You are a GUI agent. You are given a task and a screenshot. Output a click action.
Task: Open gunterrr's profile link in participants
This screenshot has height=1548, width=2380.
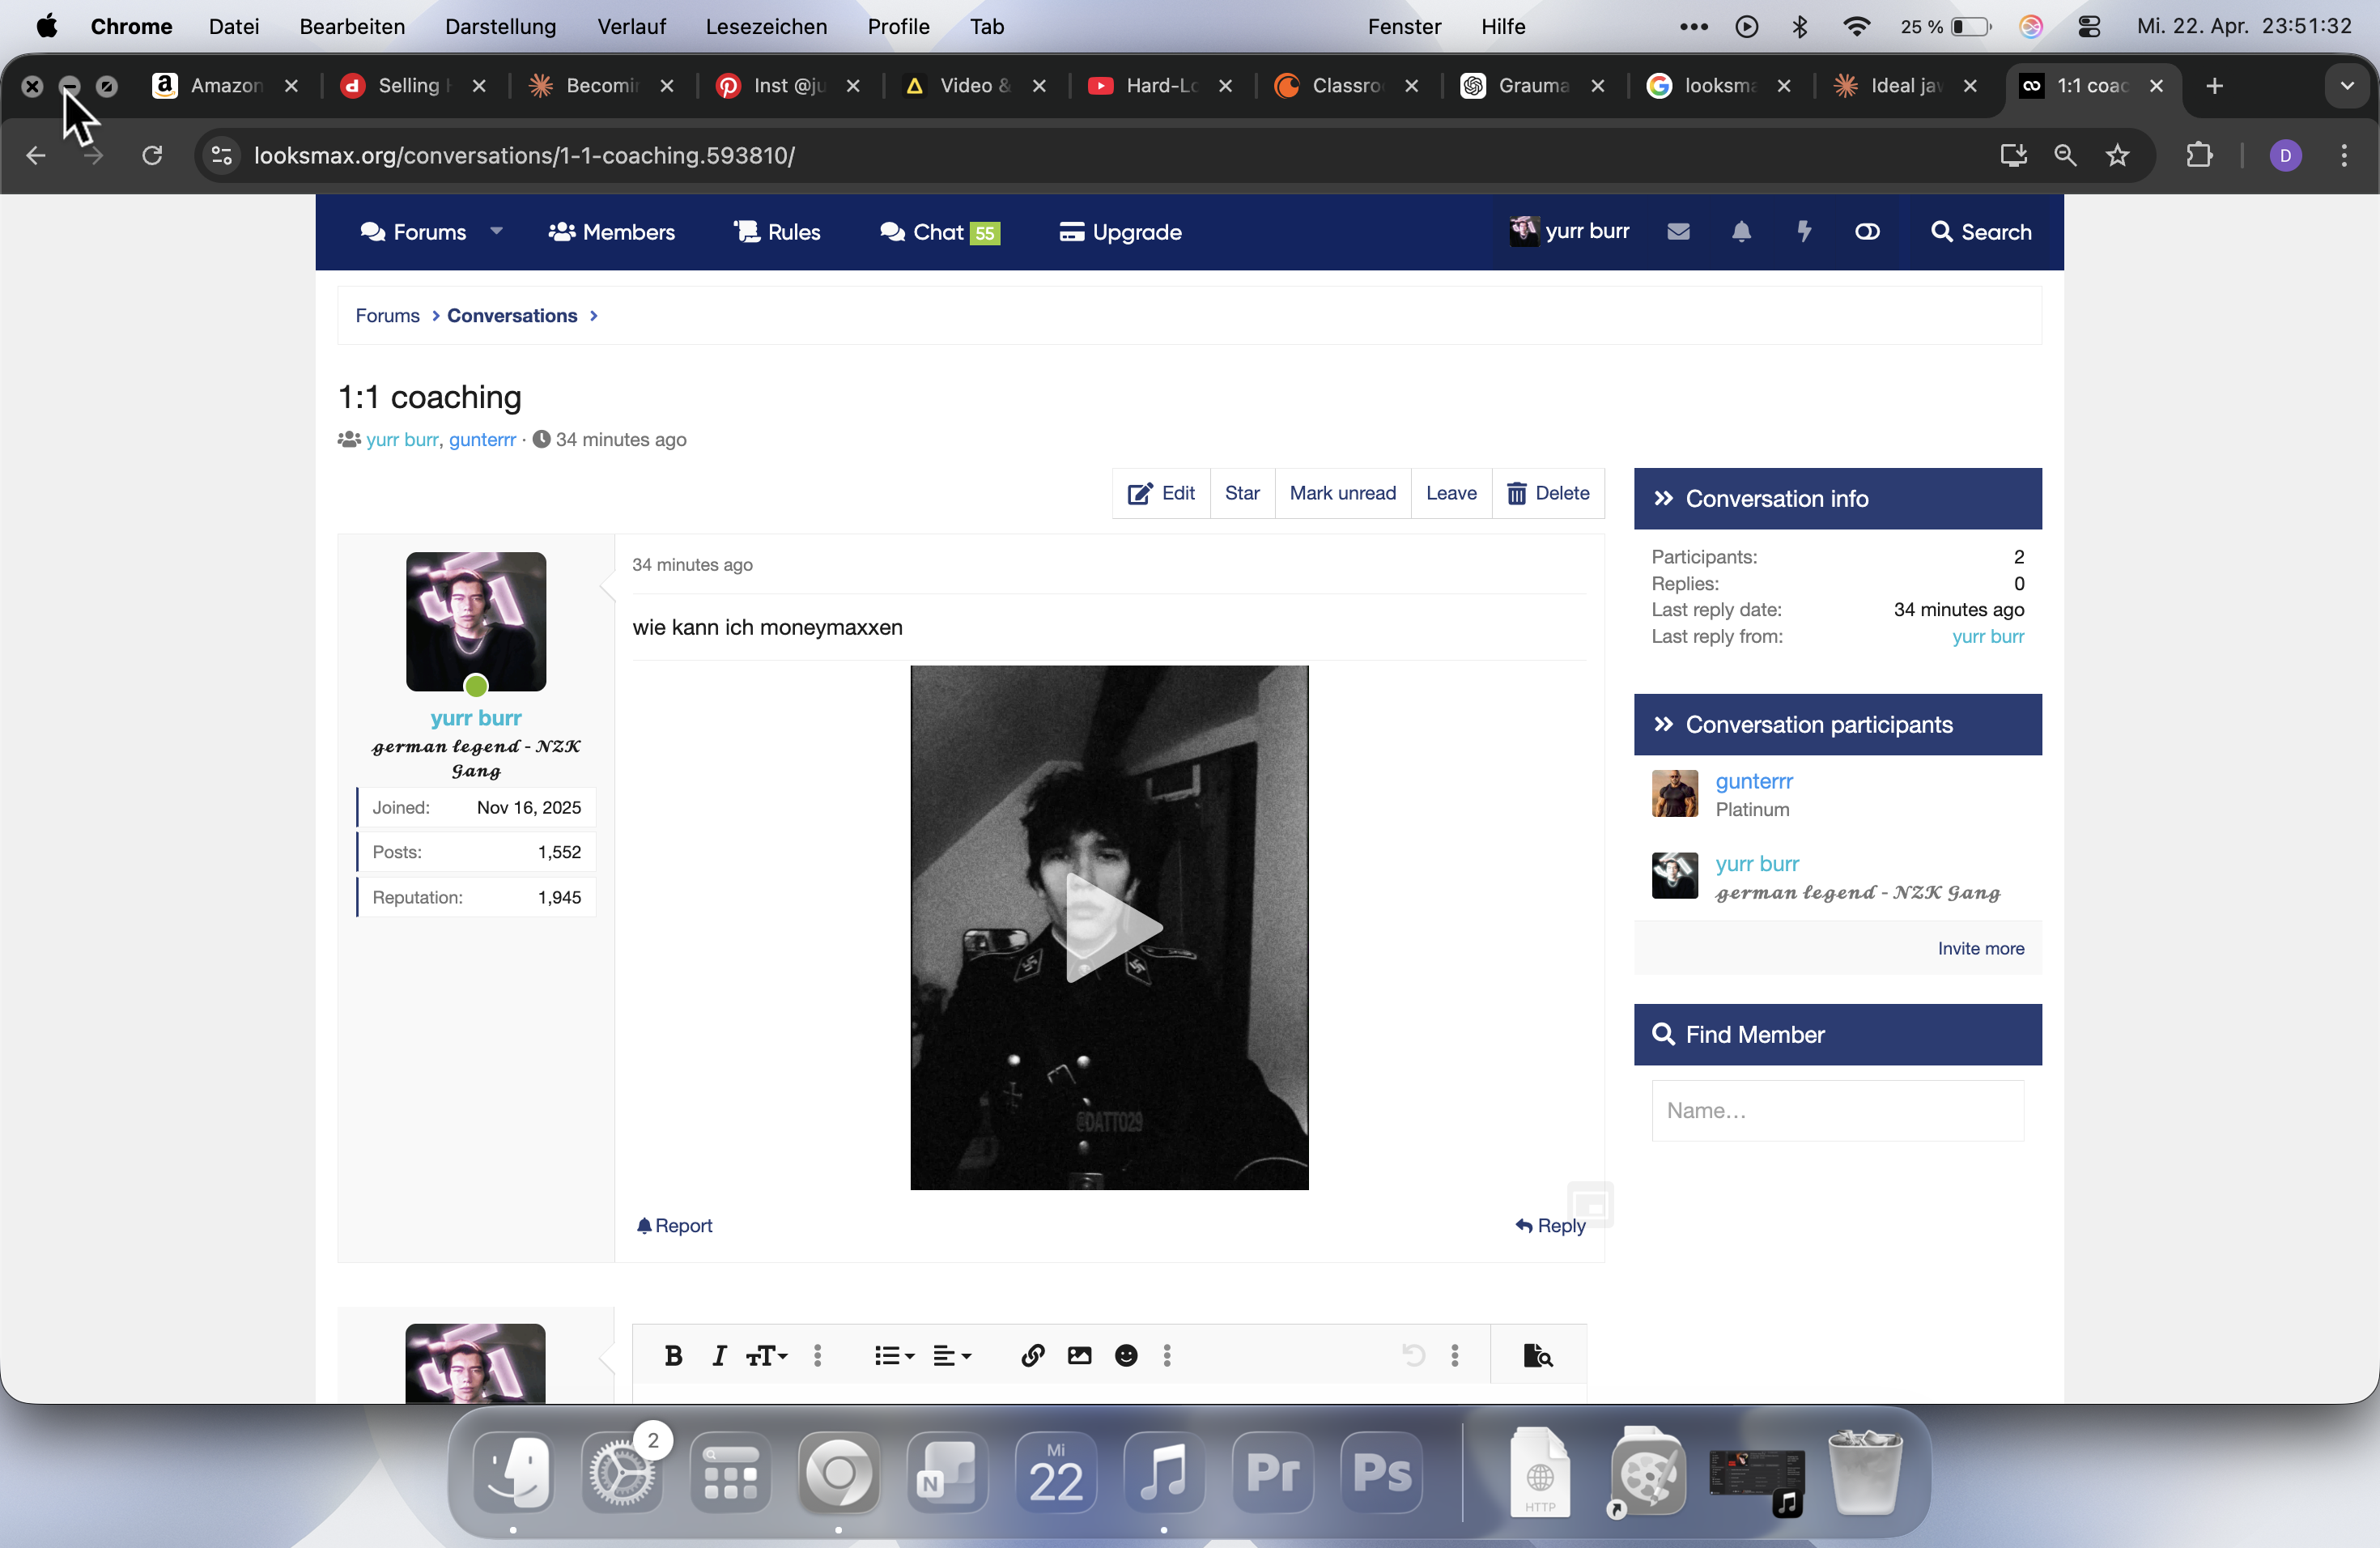coord(1754,781)
